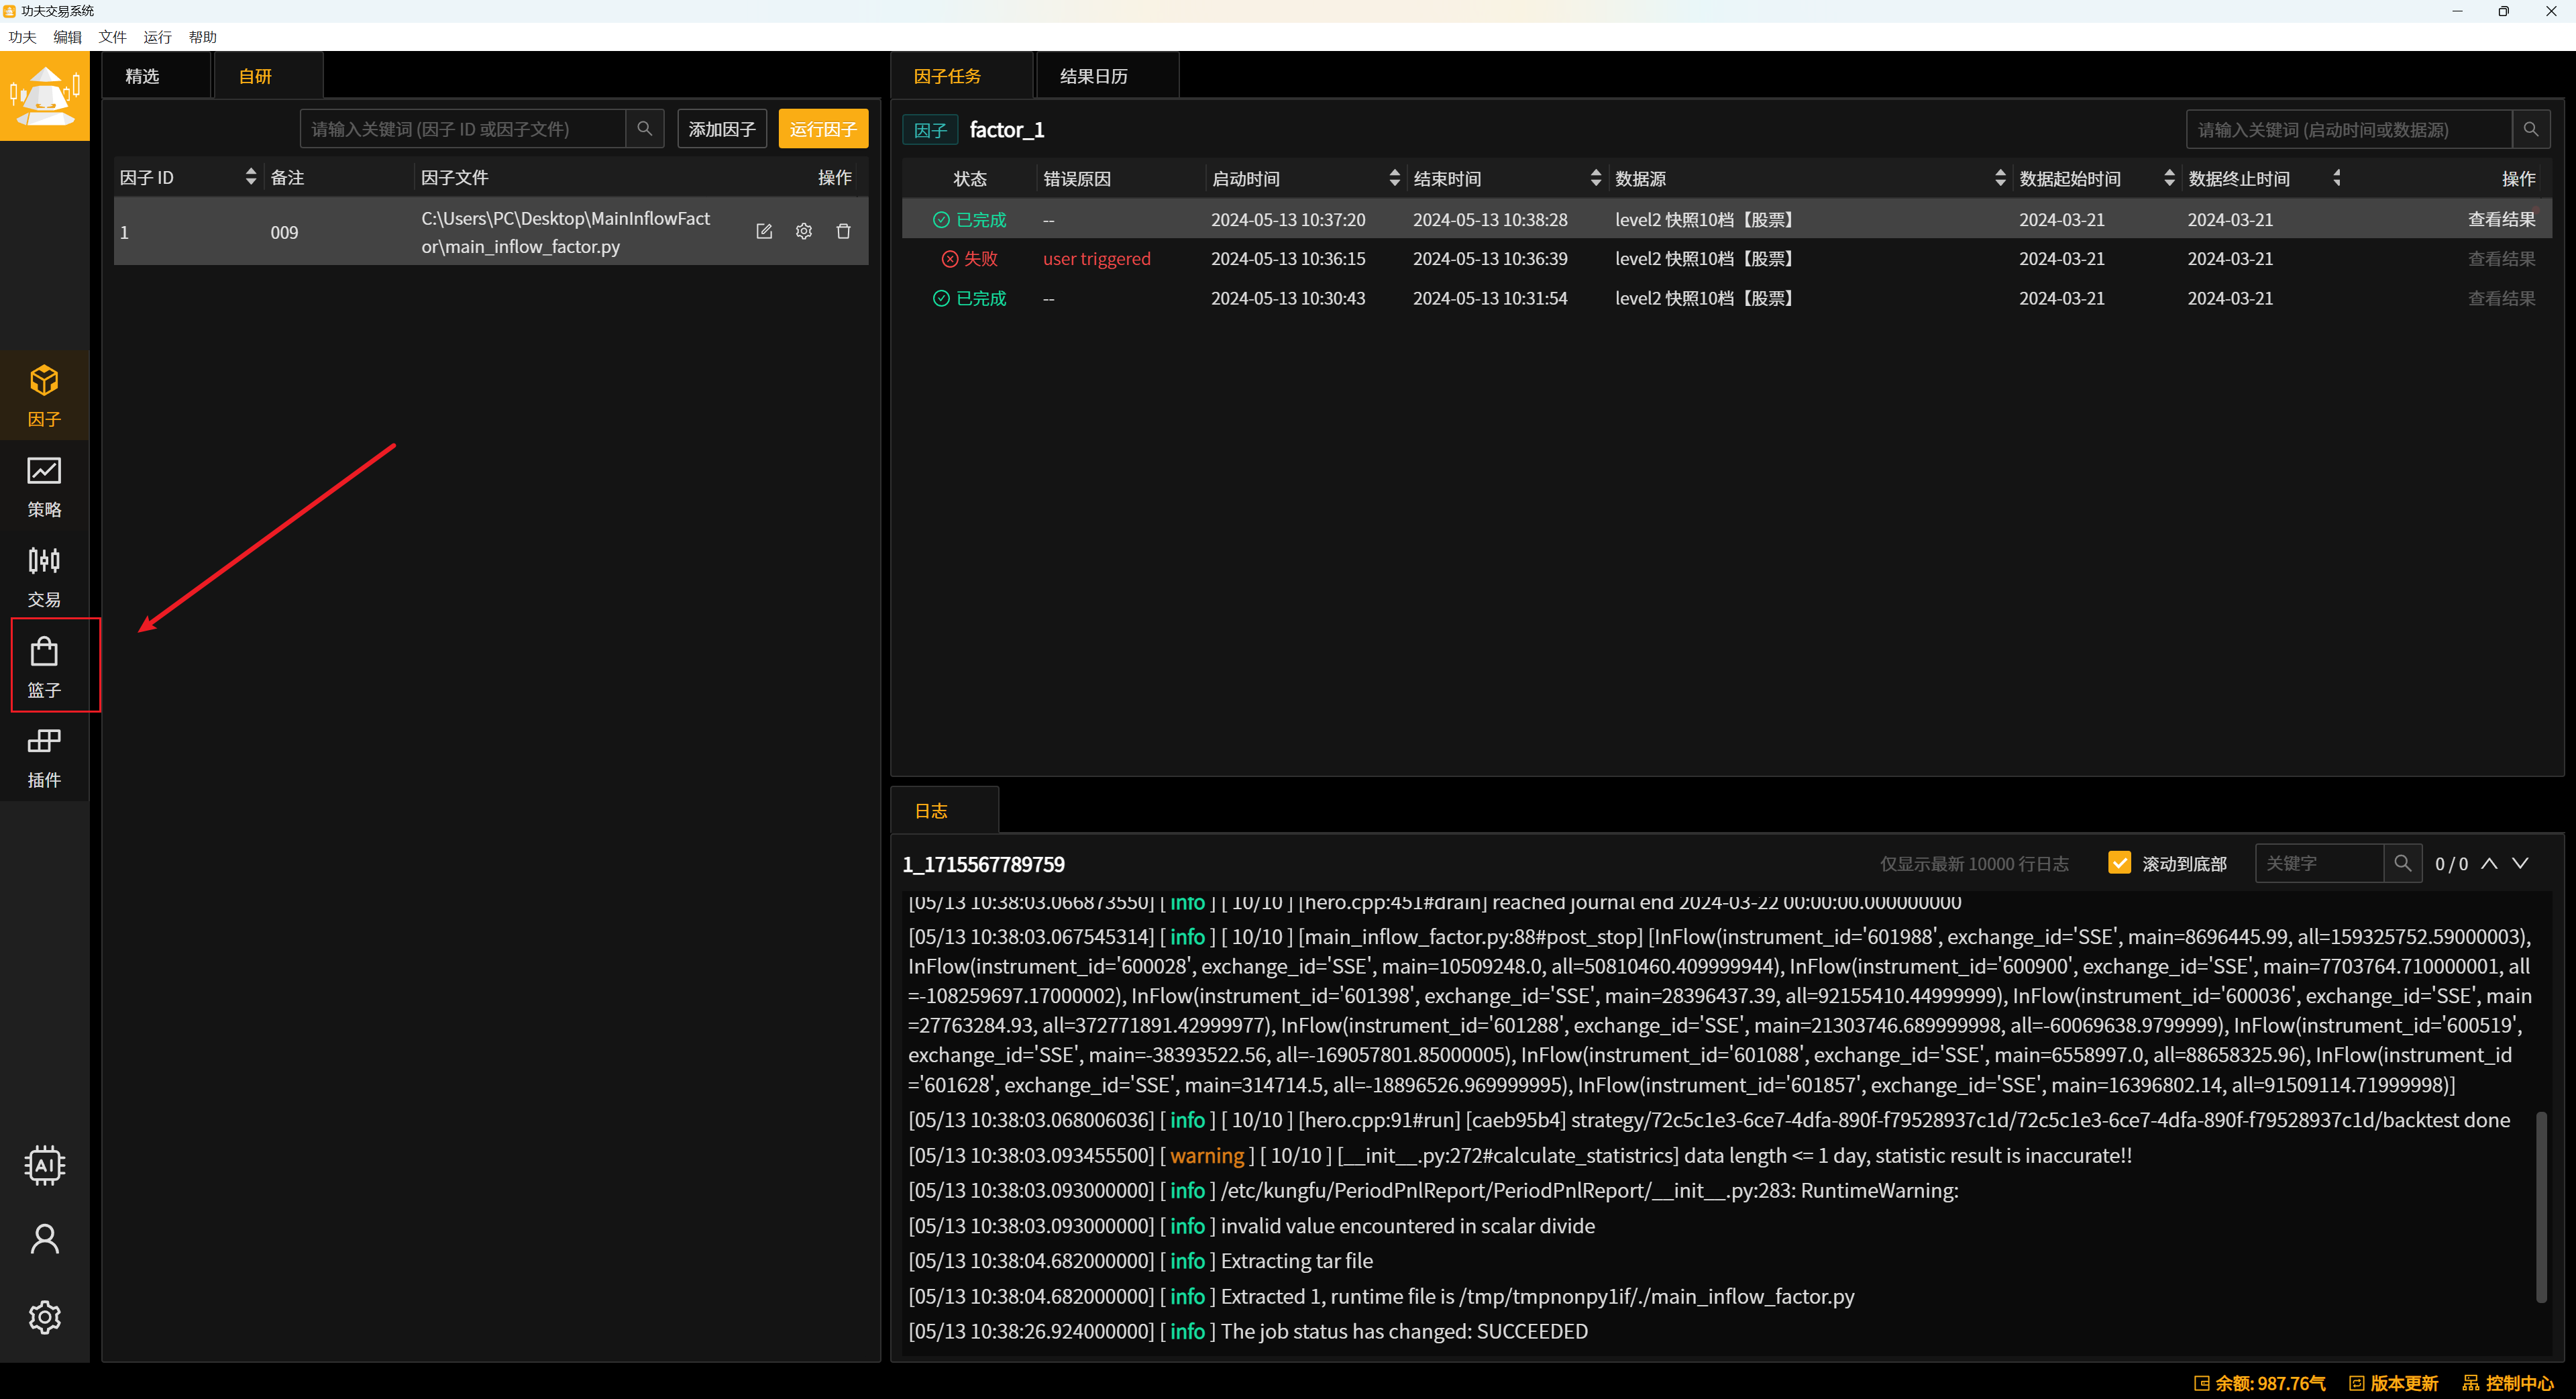The width and height of the screenshot is (2576, 1399).
Task: Click 查看结果 for the first completed task
Action: (x=2501, y=219)
